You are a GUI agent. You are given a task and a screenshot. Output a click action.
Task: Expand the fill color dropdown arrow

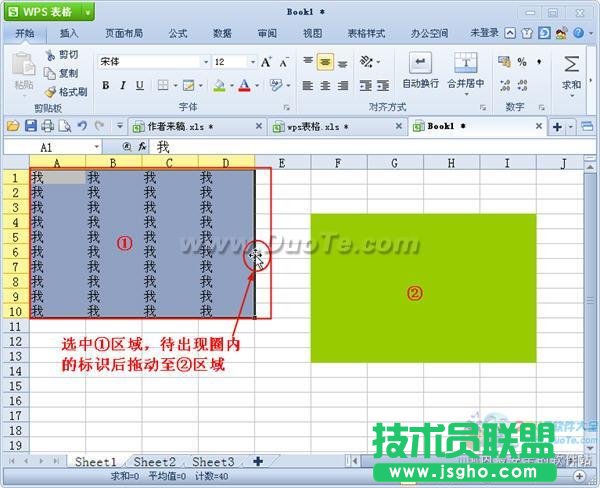[232, 85]
